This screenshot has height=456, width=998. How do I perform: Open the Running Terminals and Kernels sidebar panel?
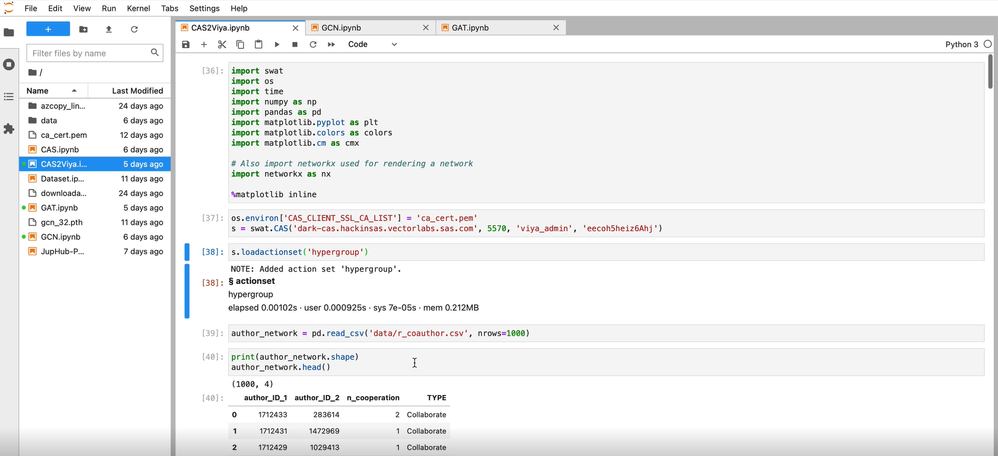click(9, 64)
